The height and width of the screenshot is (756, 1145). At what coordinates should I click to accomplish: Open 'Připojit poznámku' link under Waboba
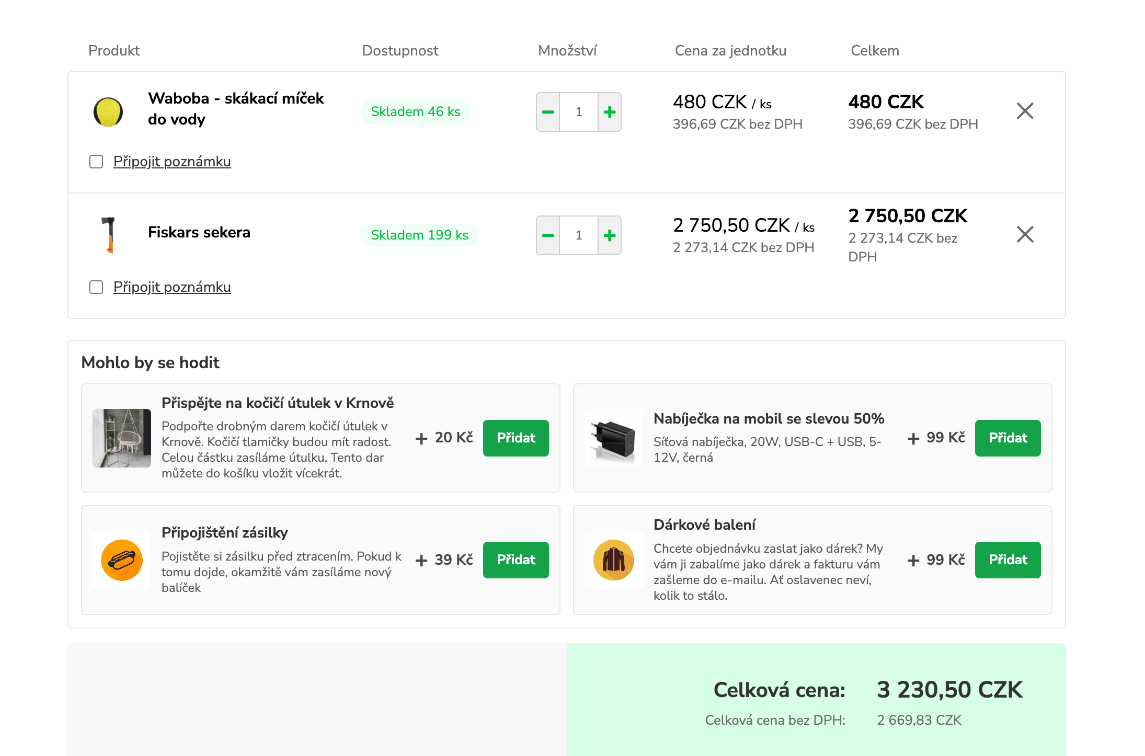(x=172, y=162)
